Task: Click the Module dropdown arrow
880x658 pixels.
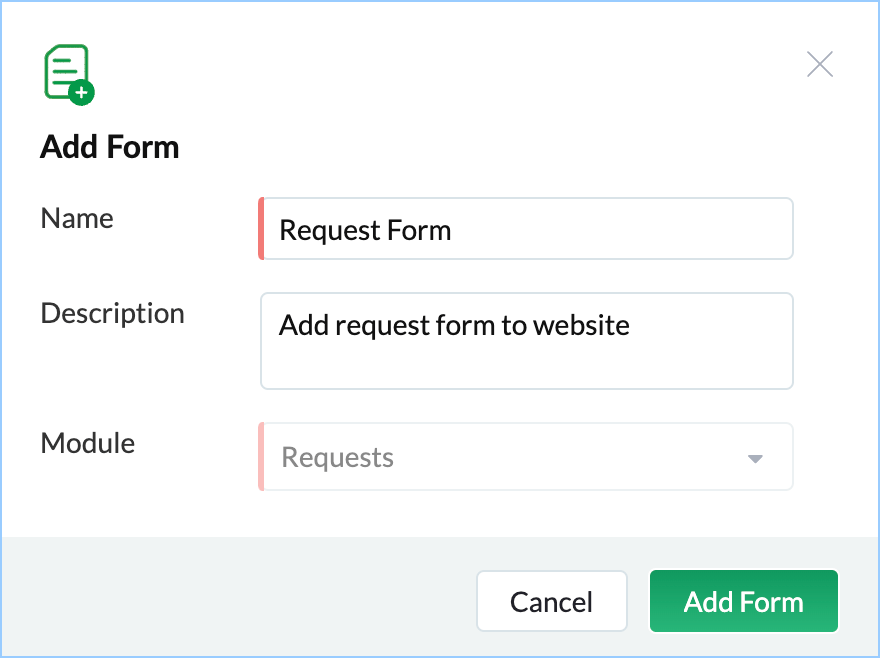Action: [755, 459]
